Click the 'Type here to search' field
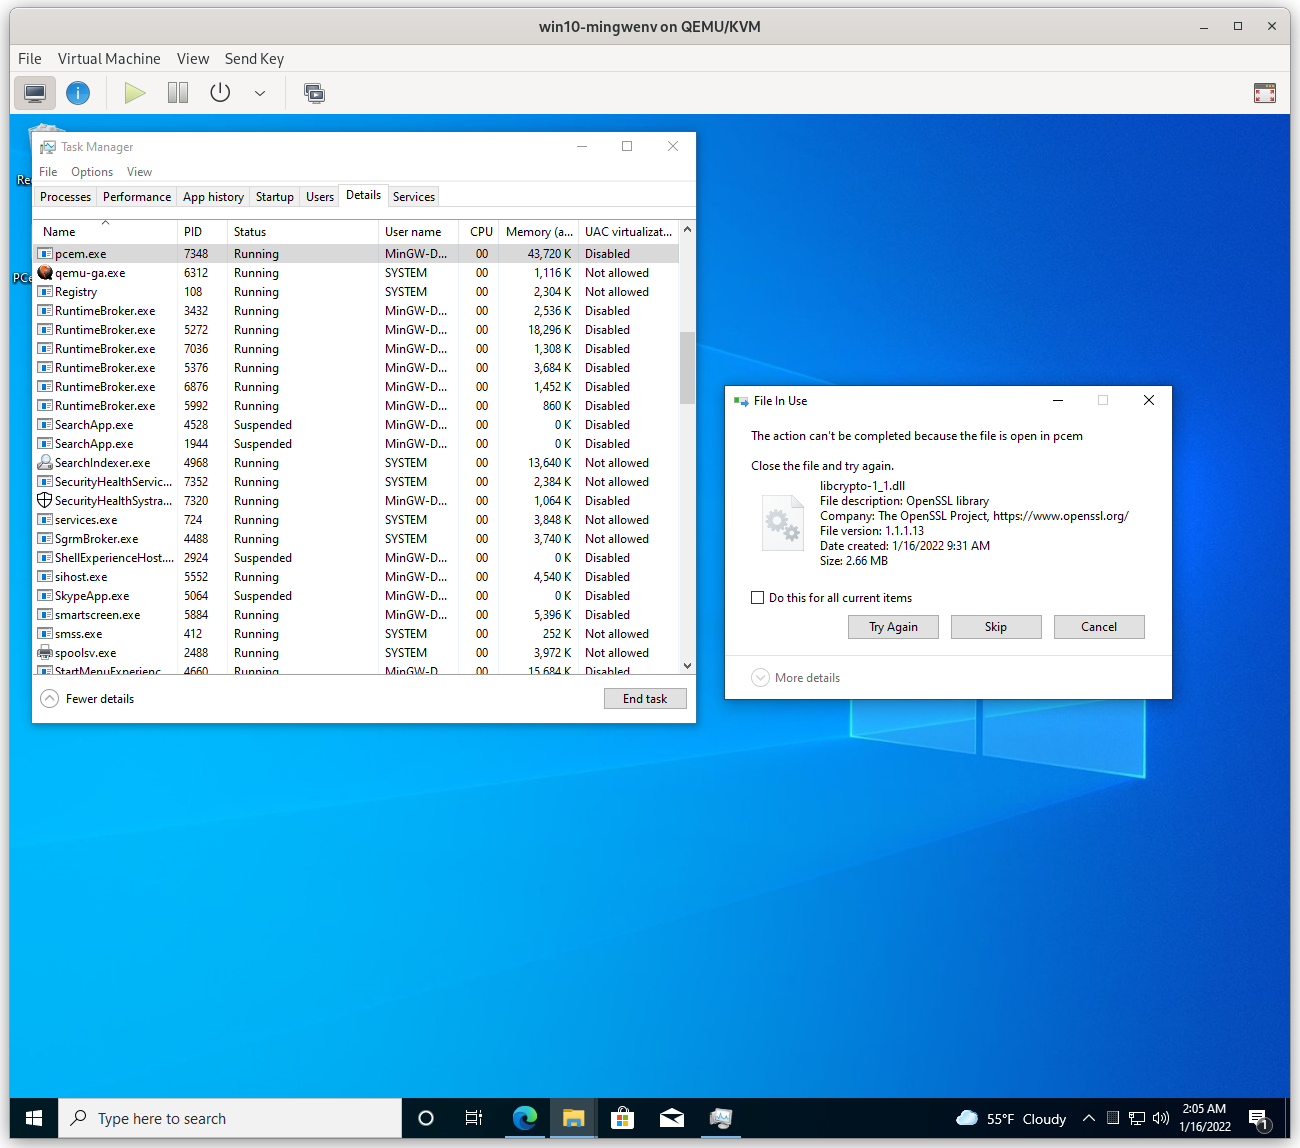Screen dimensions: 1300x1148 [230, 1118]
